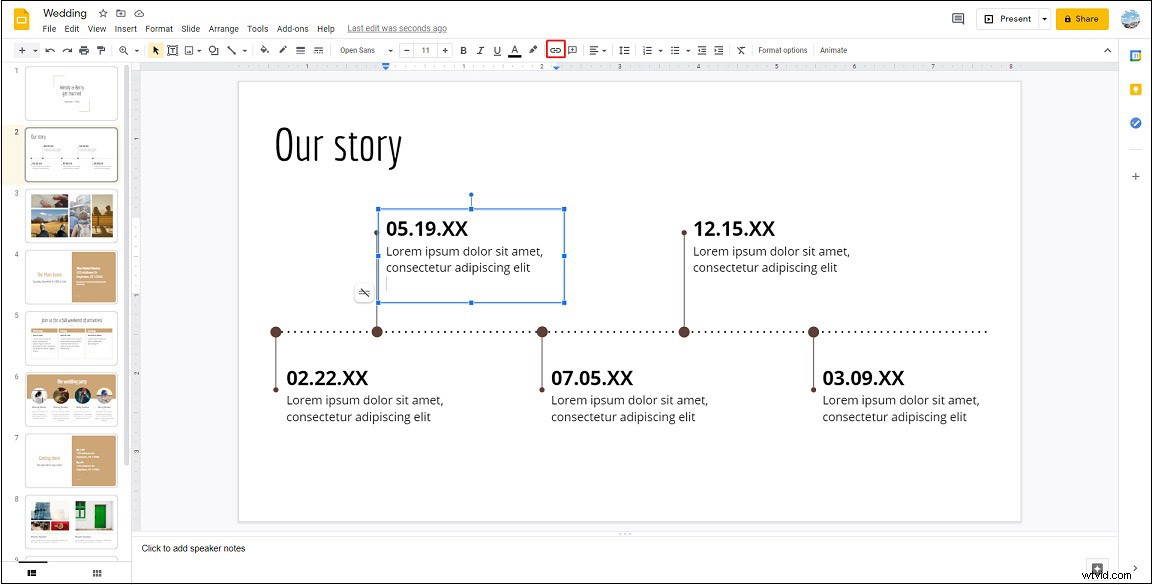This screenshot has height=585, width=1152.
Task: Click the Share button
Action: [x=1081, y=18]
